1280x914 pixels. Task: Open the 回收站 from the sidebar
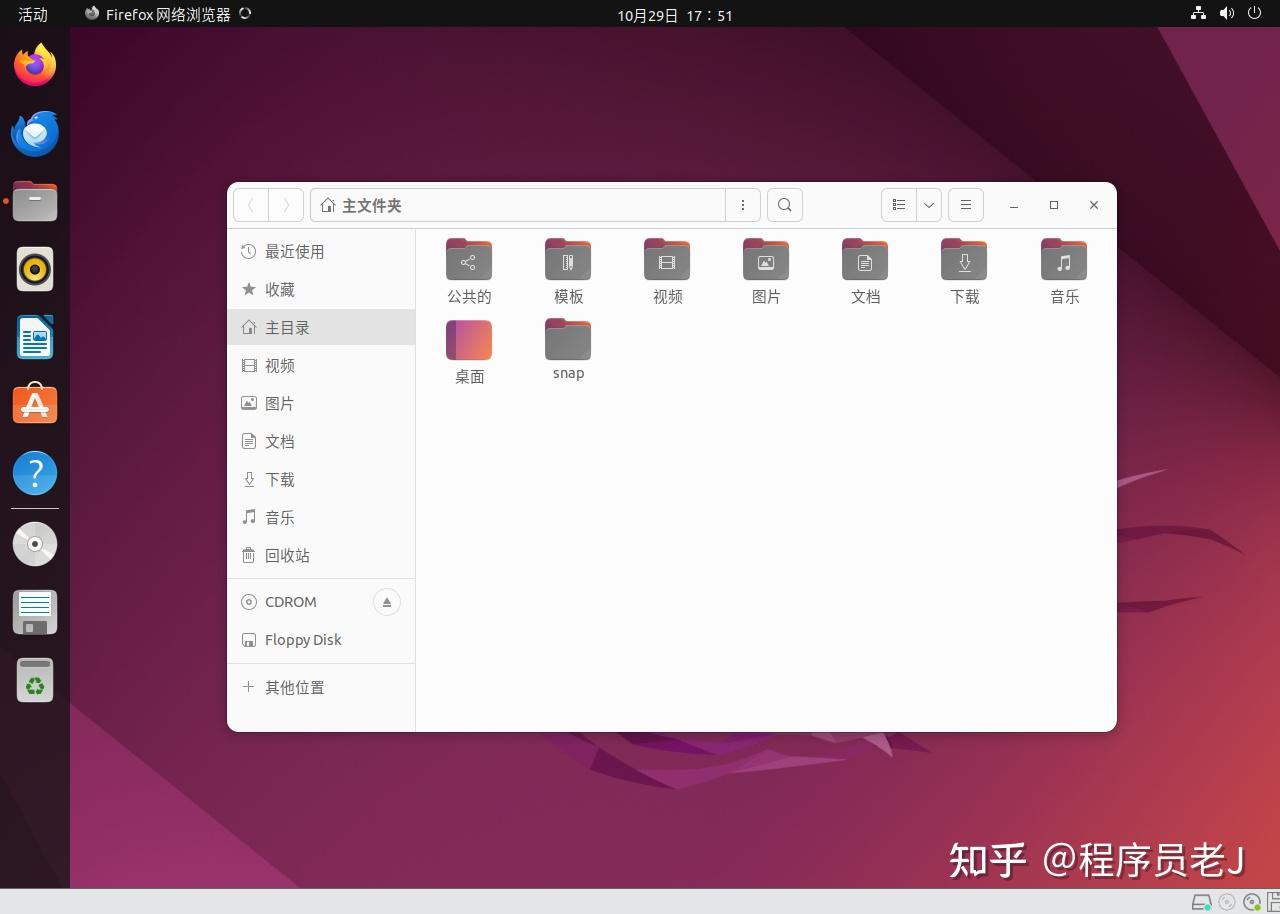[x=287, y=555]
